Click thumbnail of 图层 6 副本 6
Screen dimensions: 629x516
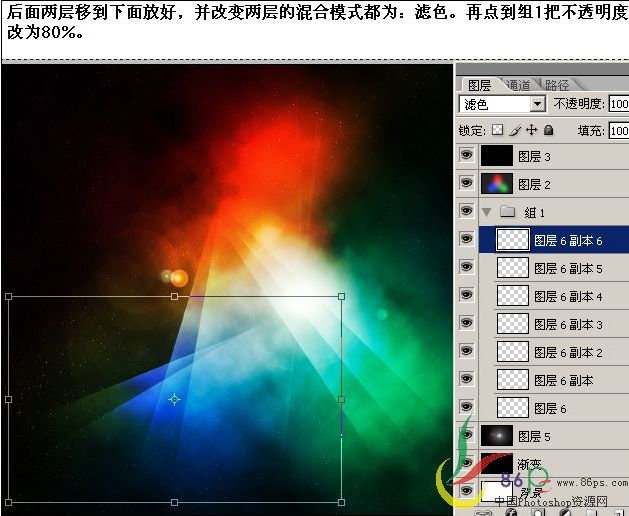coord(513,239)
